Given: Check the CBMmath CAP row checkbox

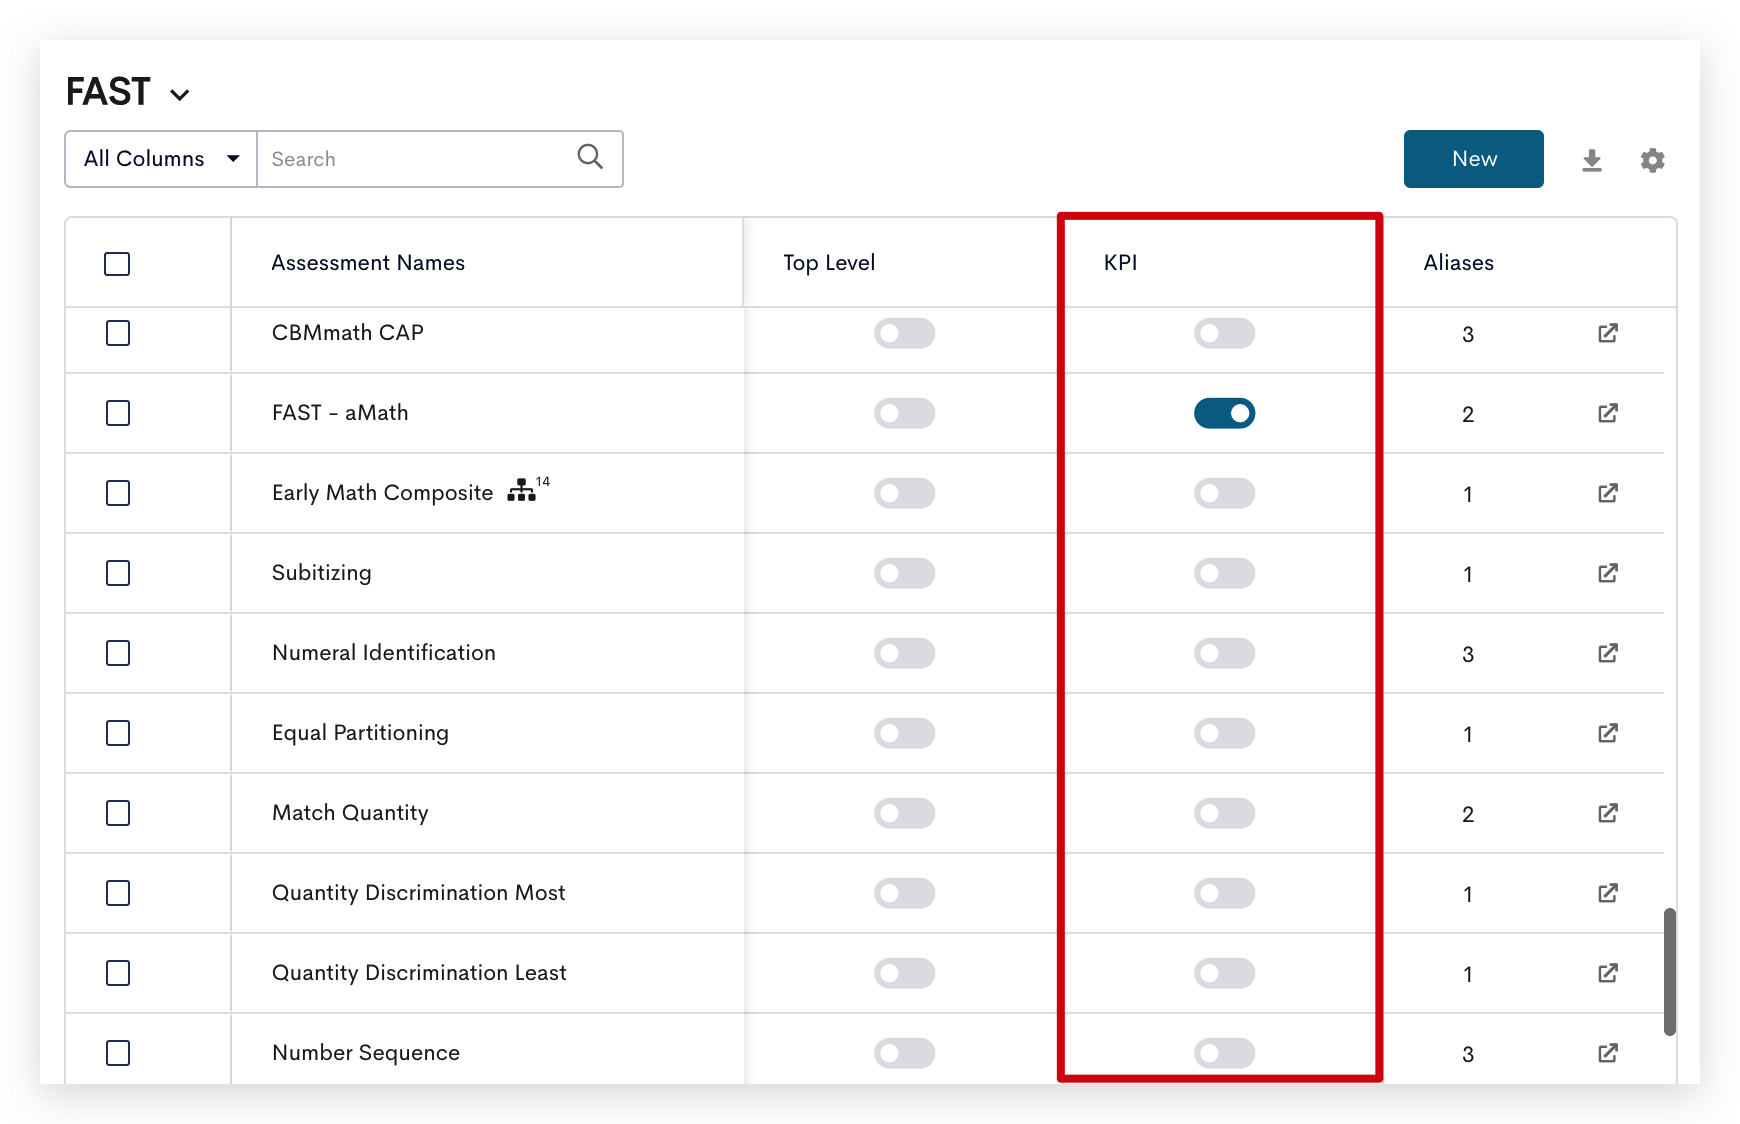Looking at the screenshot, I should (x=118, y=333).
